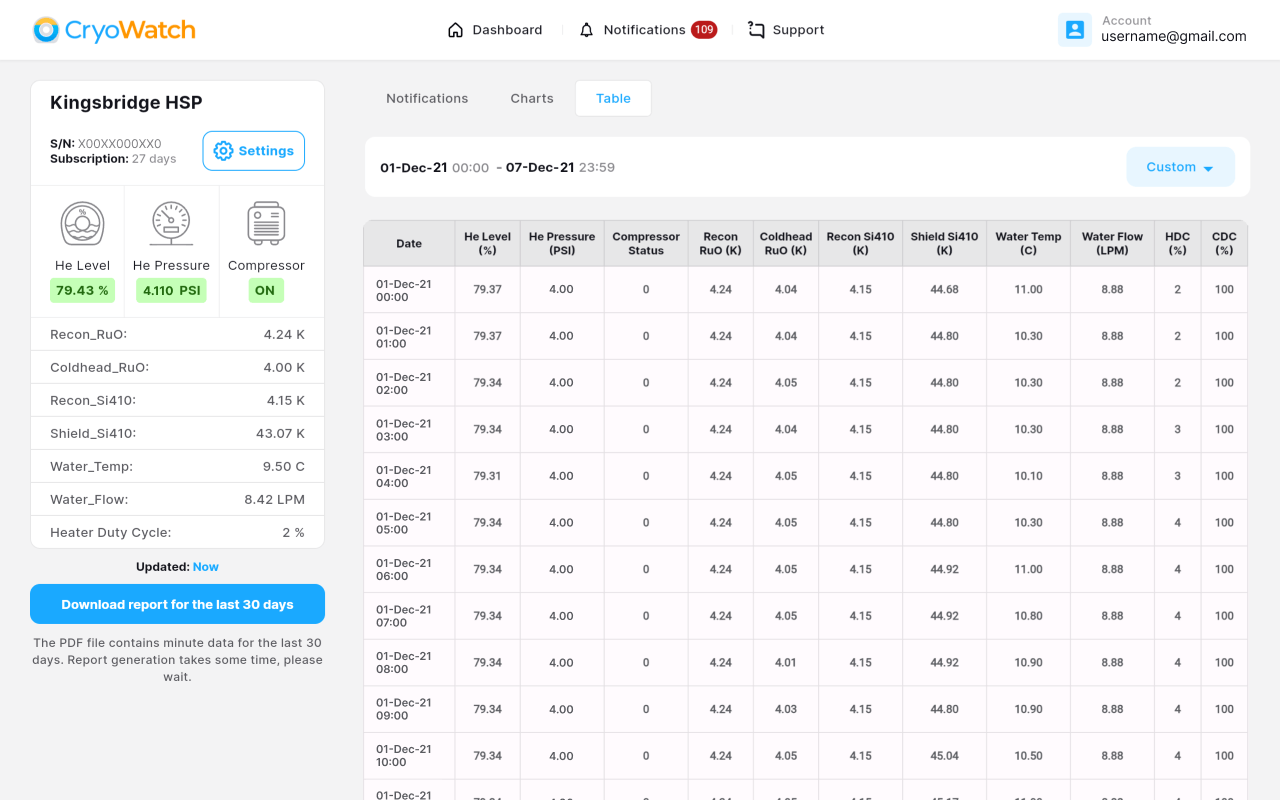Select the Table tab
Screen dimensions: 1280x800
click(x=613, y=98)
